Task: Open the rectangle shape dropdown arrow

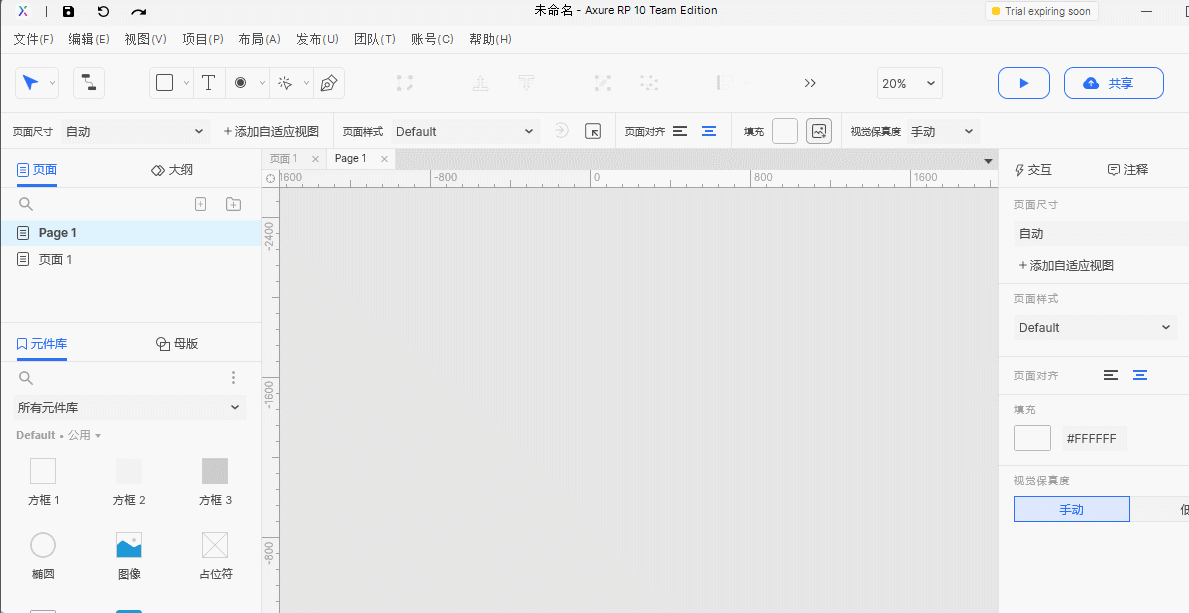Action: click(x=187, y=83)
